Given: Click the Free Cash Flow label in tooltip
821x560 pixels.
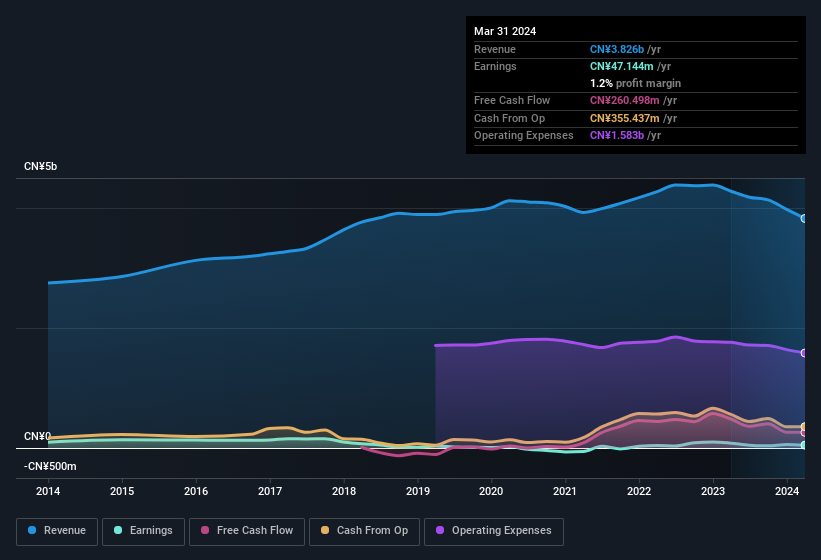Looking at the screenshot, I should tap(512, 100).
